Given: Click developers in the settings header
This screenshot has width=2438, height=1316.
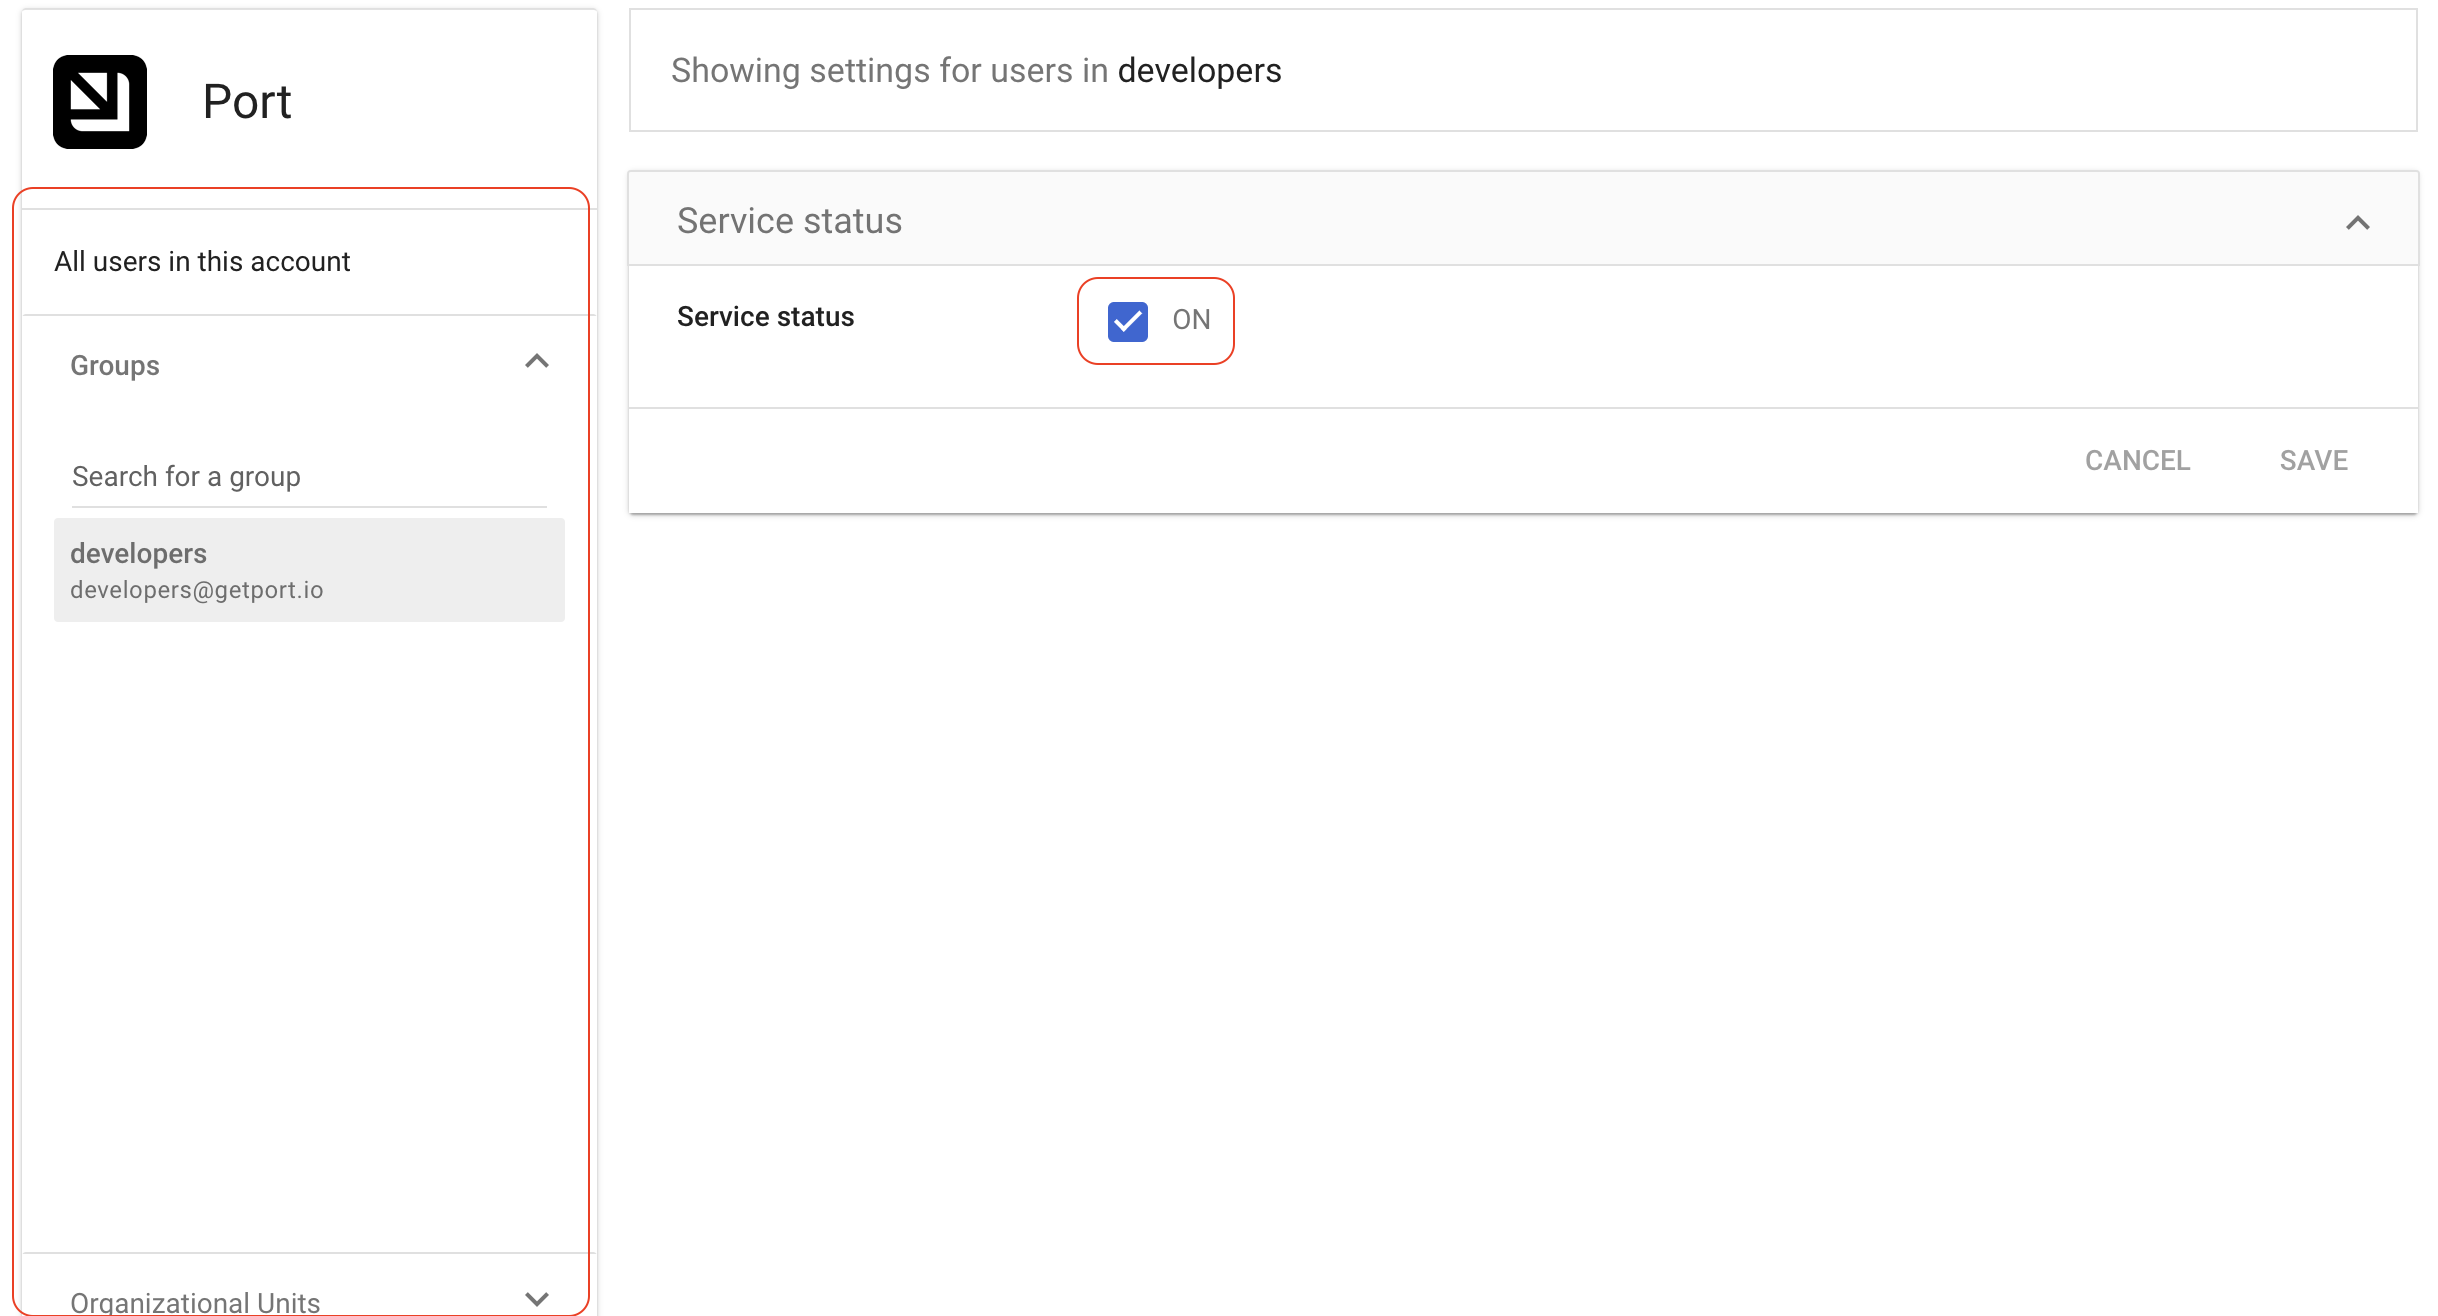Looking at the screenshot, I should pyautogui.click(x=1199, y=71).
